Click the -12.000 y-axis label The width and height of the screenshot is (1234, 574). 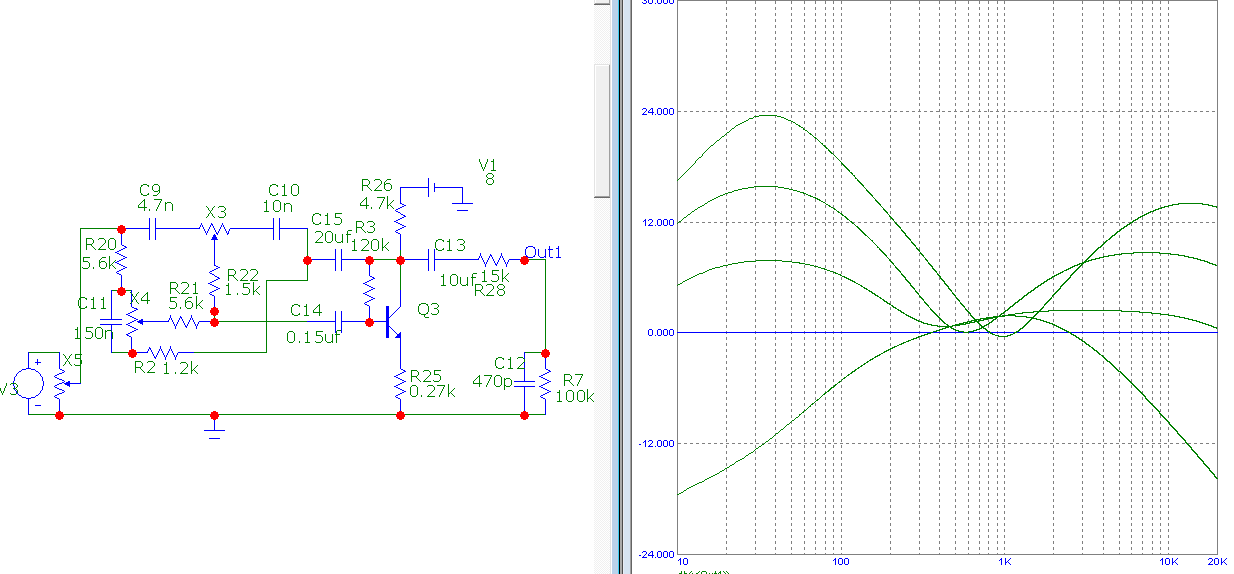click(x=655, y=444)
